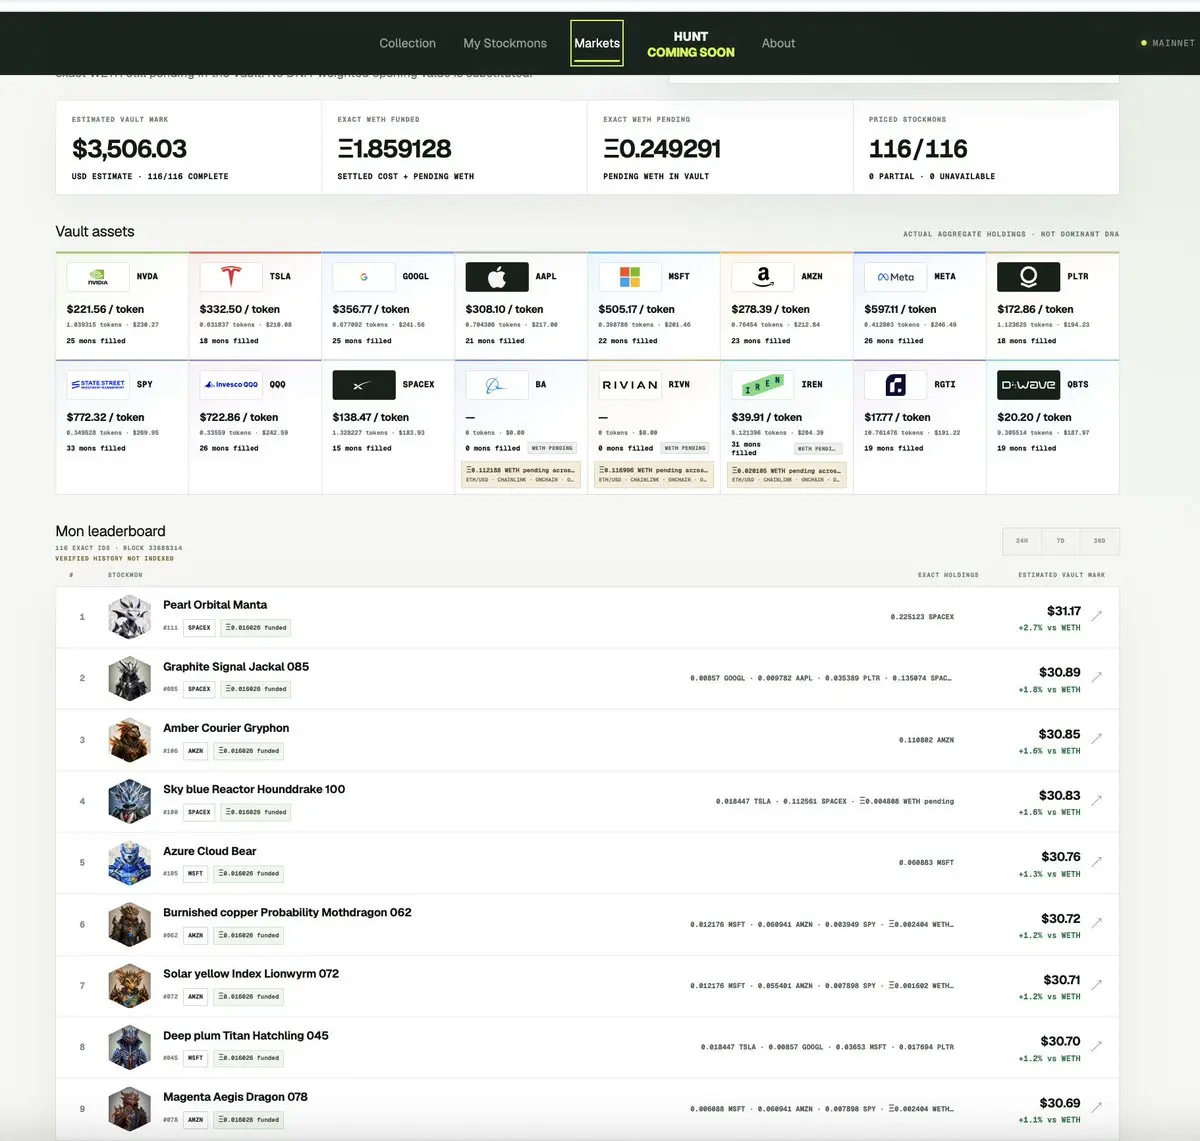Click the Boeing BA logo
This screenshot has width=1200, height=1141.
click(x=496, y=384)
